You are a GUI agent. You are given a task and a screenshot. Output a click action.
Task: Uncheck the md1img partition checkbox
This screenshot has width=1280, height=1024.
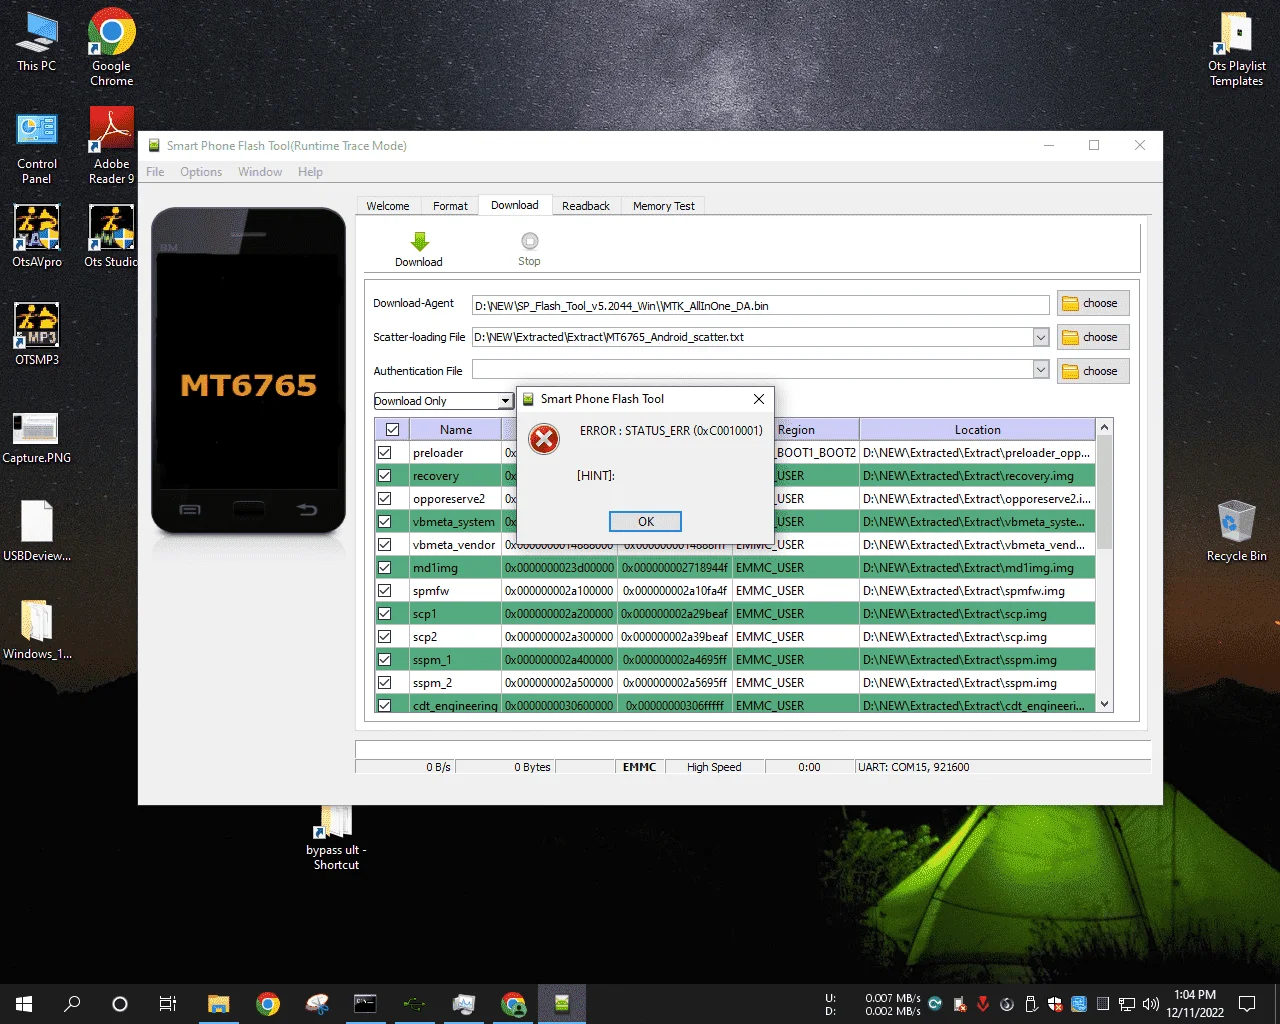tap(384, 568)
